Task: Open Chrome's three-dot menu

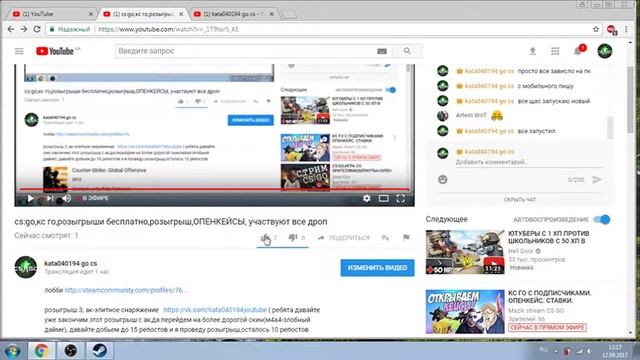Action: (x=626, y=29)
